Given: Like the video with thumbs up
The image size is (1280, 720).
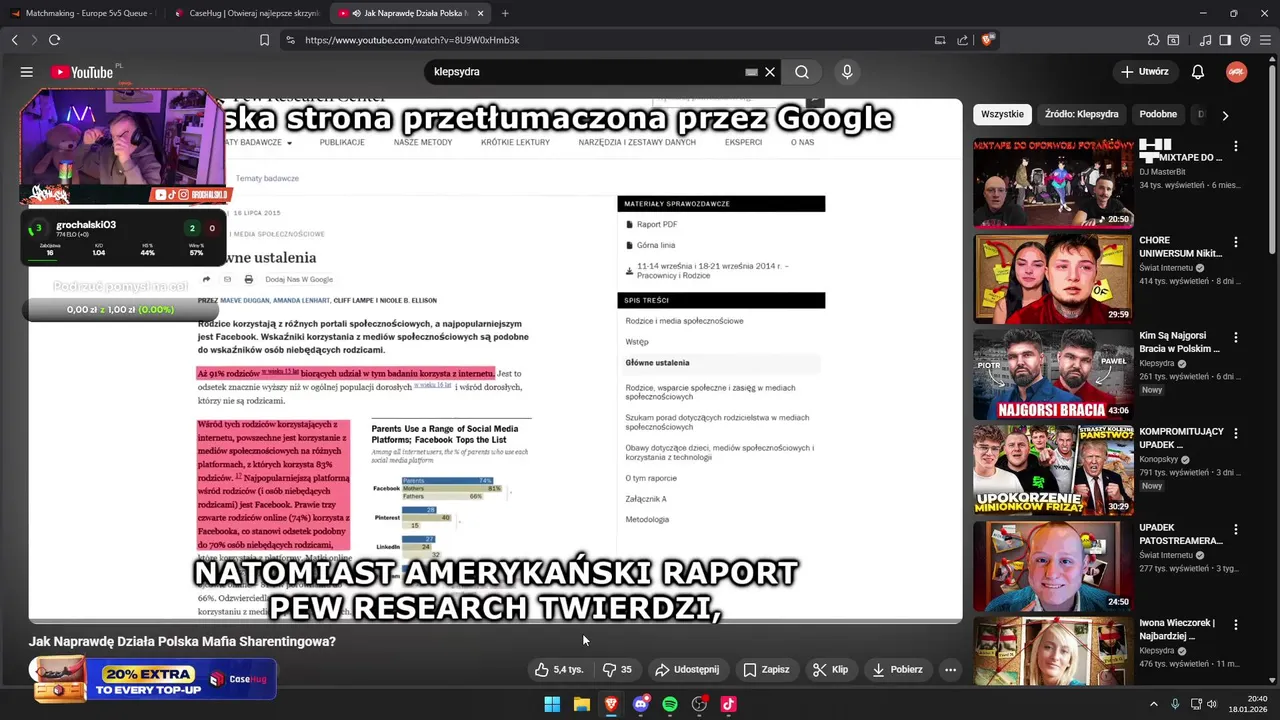Looking at the screenshot, I should pyautogui.click(x=559, y=669).
